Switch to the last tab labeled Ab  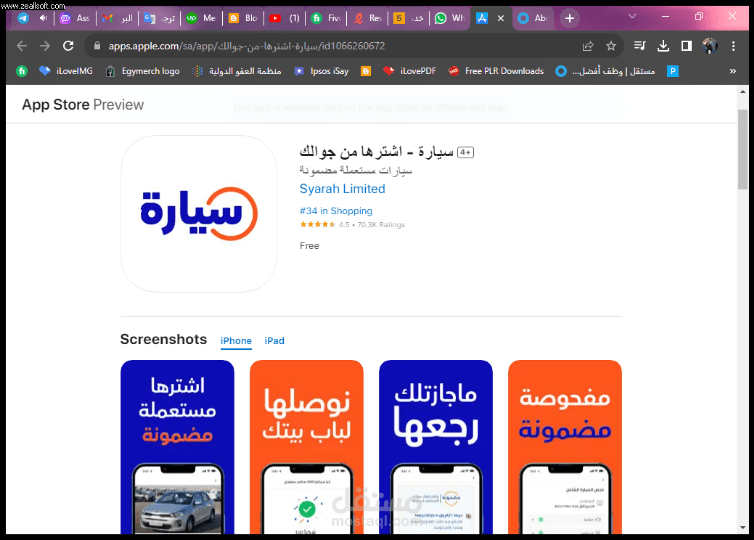pos(534,18)
